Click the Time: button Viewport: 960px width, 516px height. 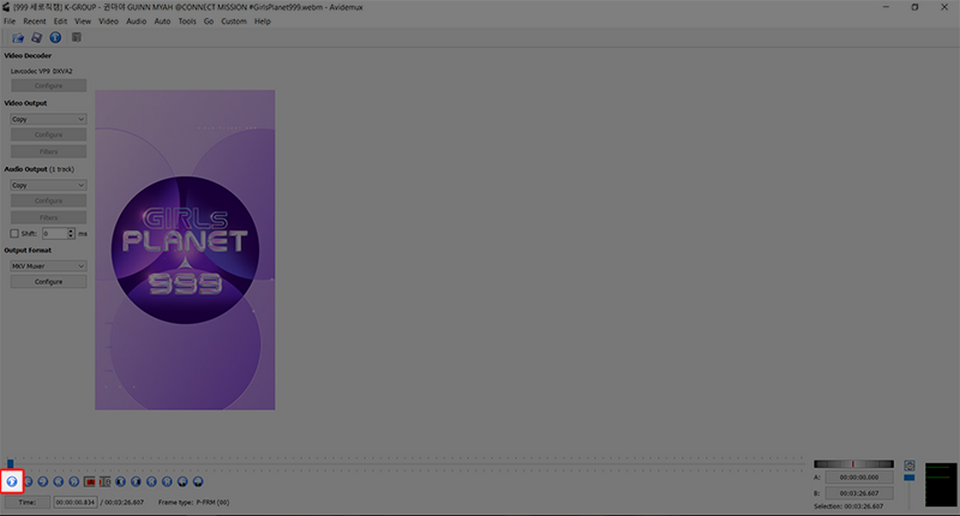(27, 502)
